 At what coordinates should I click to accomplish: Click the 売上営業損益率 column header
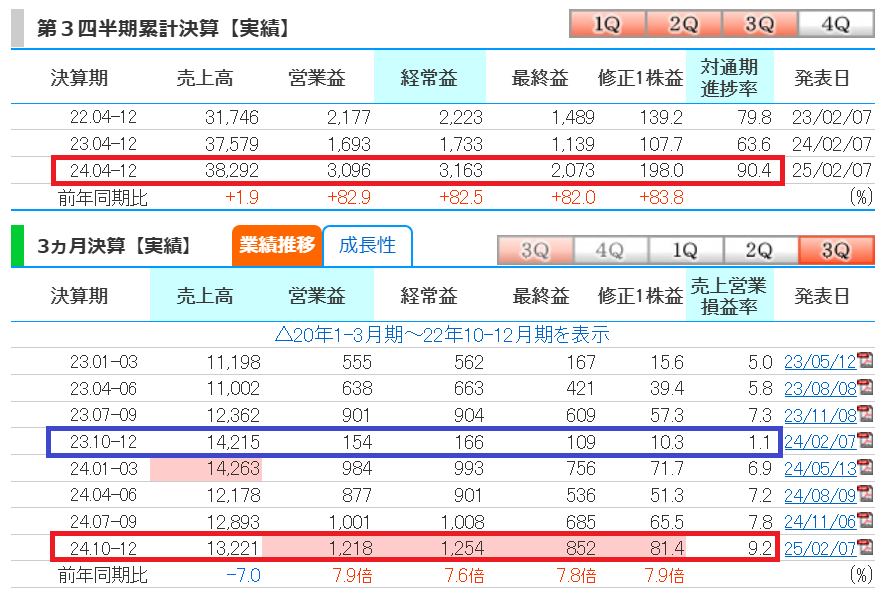[729, 295]
